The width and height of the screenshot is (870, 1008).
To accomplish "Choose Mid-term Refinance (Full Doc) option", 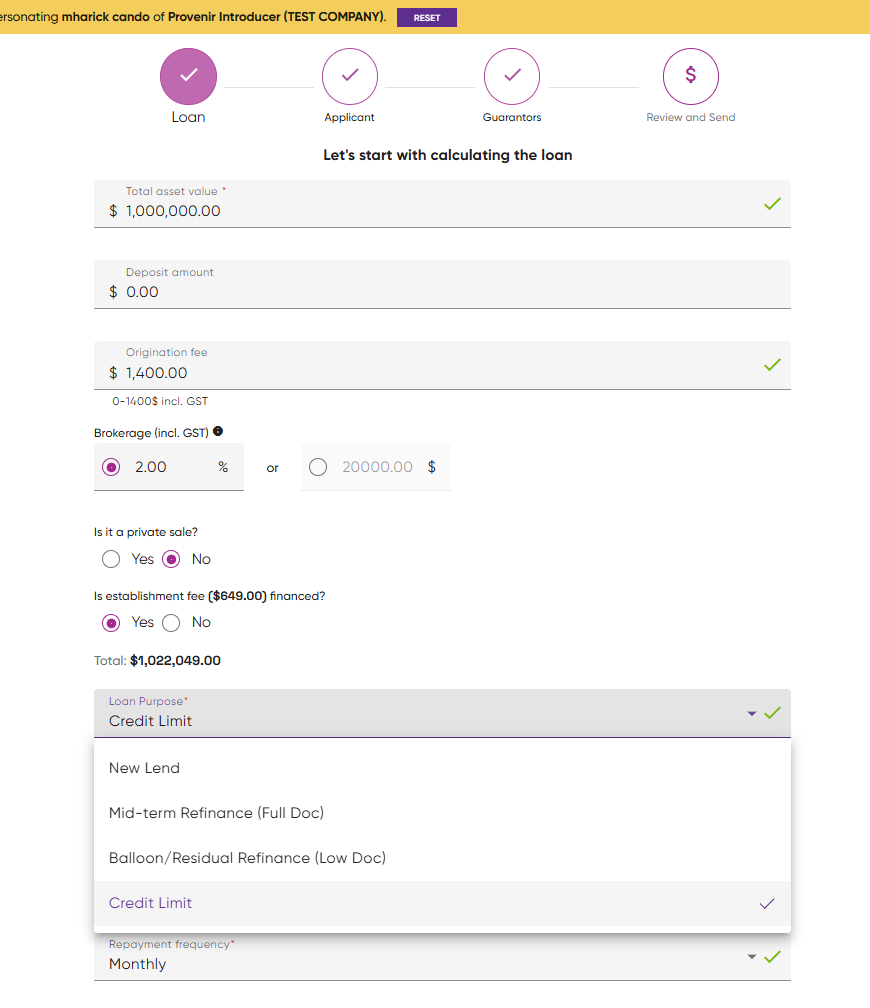I will click(x=442, y=813).
